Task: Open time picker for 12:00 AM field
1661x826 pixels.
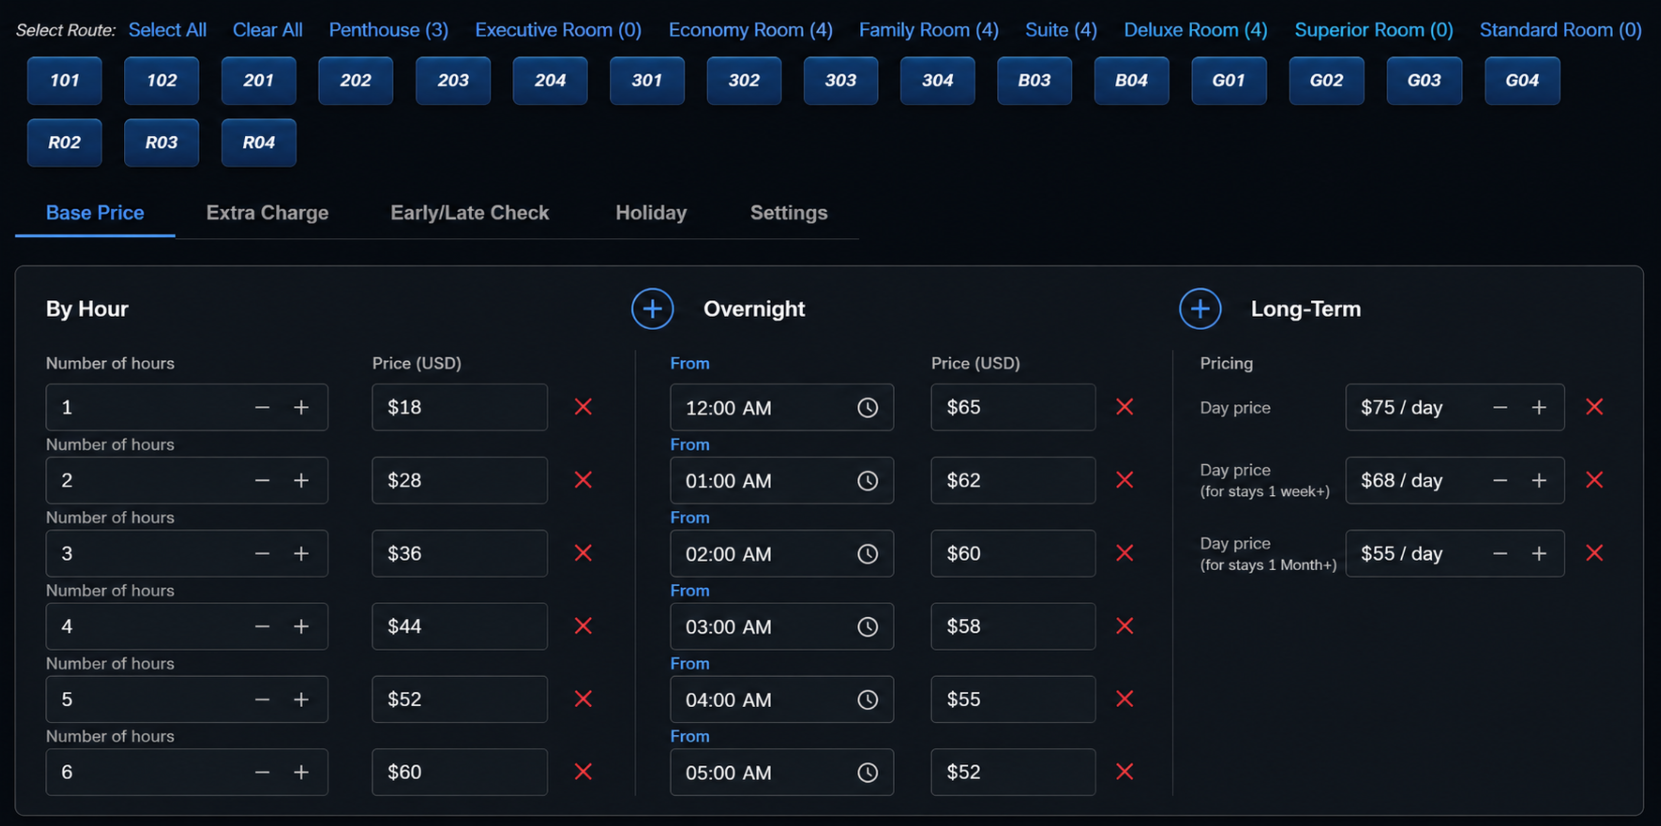Action: pyautogui.click(x=868, y=408)
